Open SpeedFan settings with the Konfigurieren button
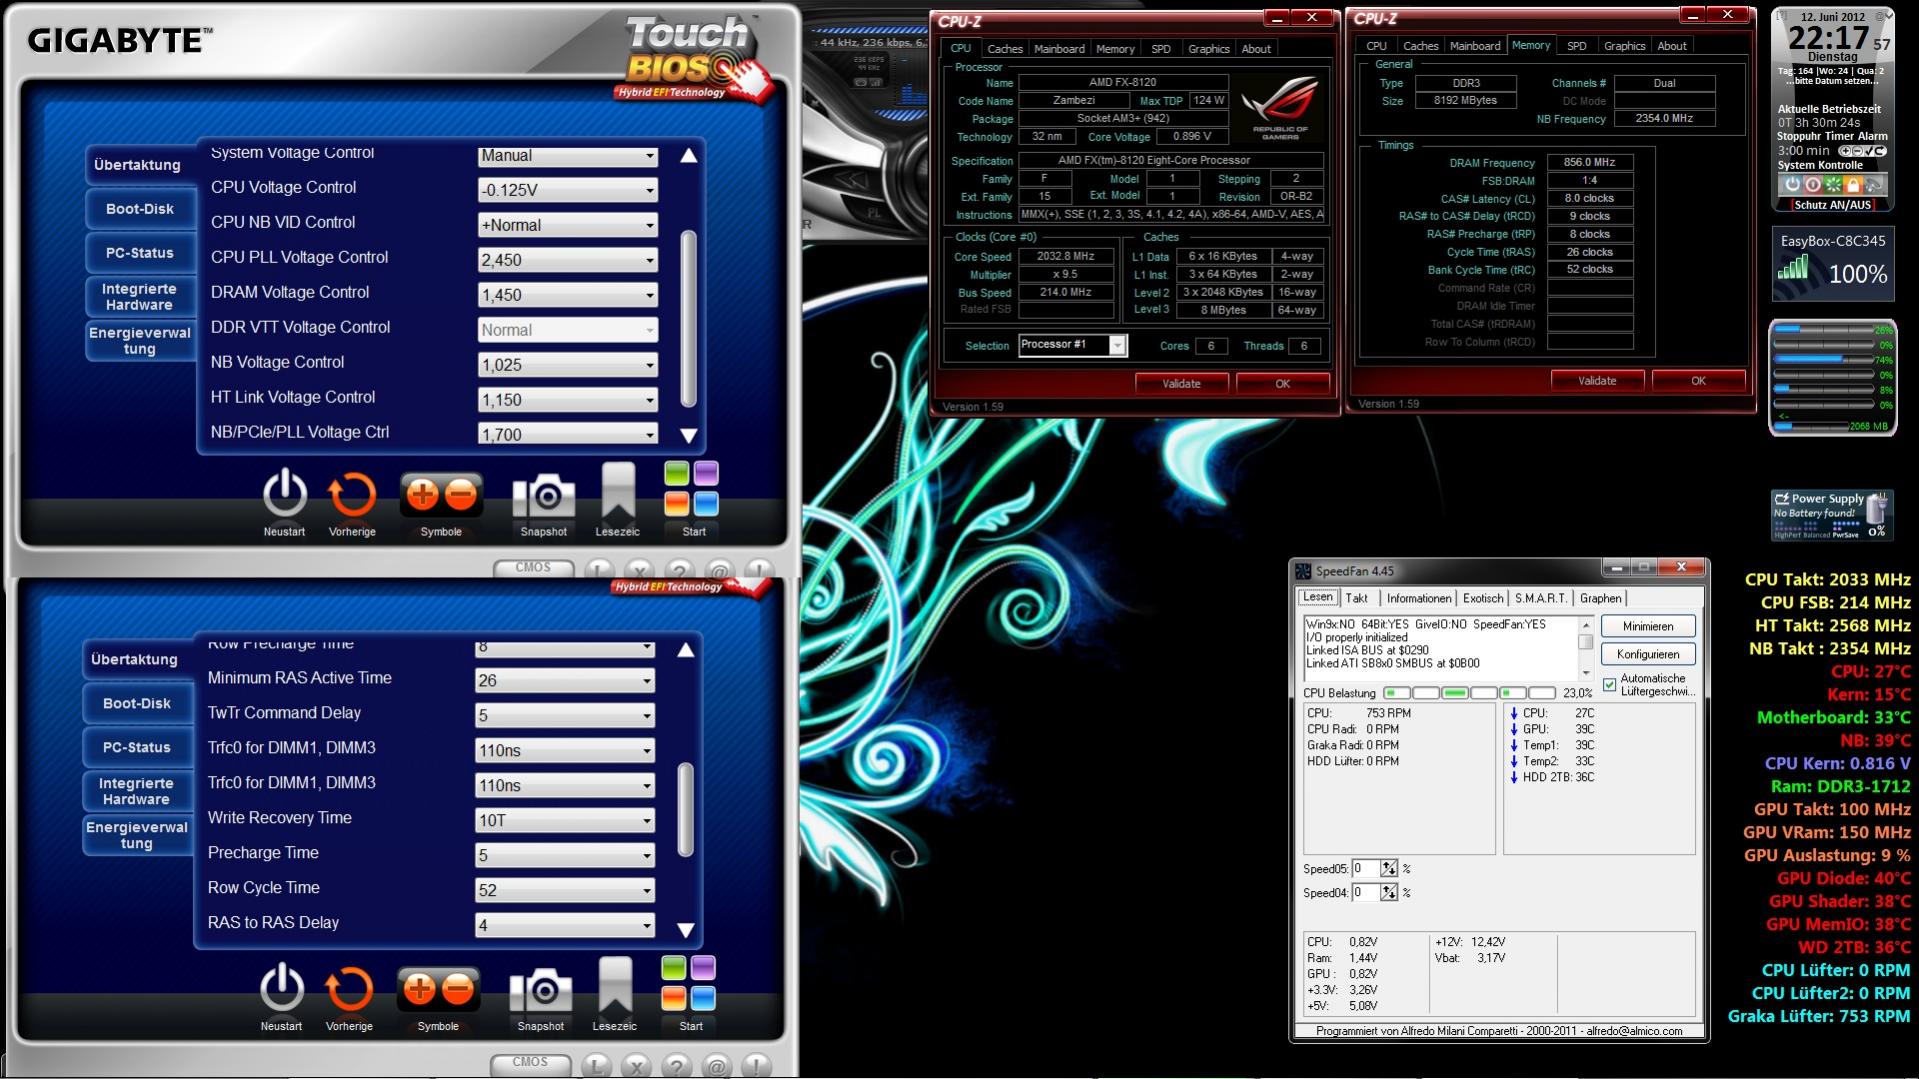This screenshot has height=1079, width=1919. tap(1648, 654)
